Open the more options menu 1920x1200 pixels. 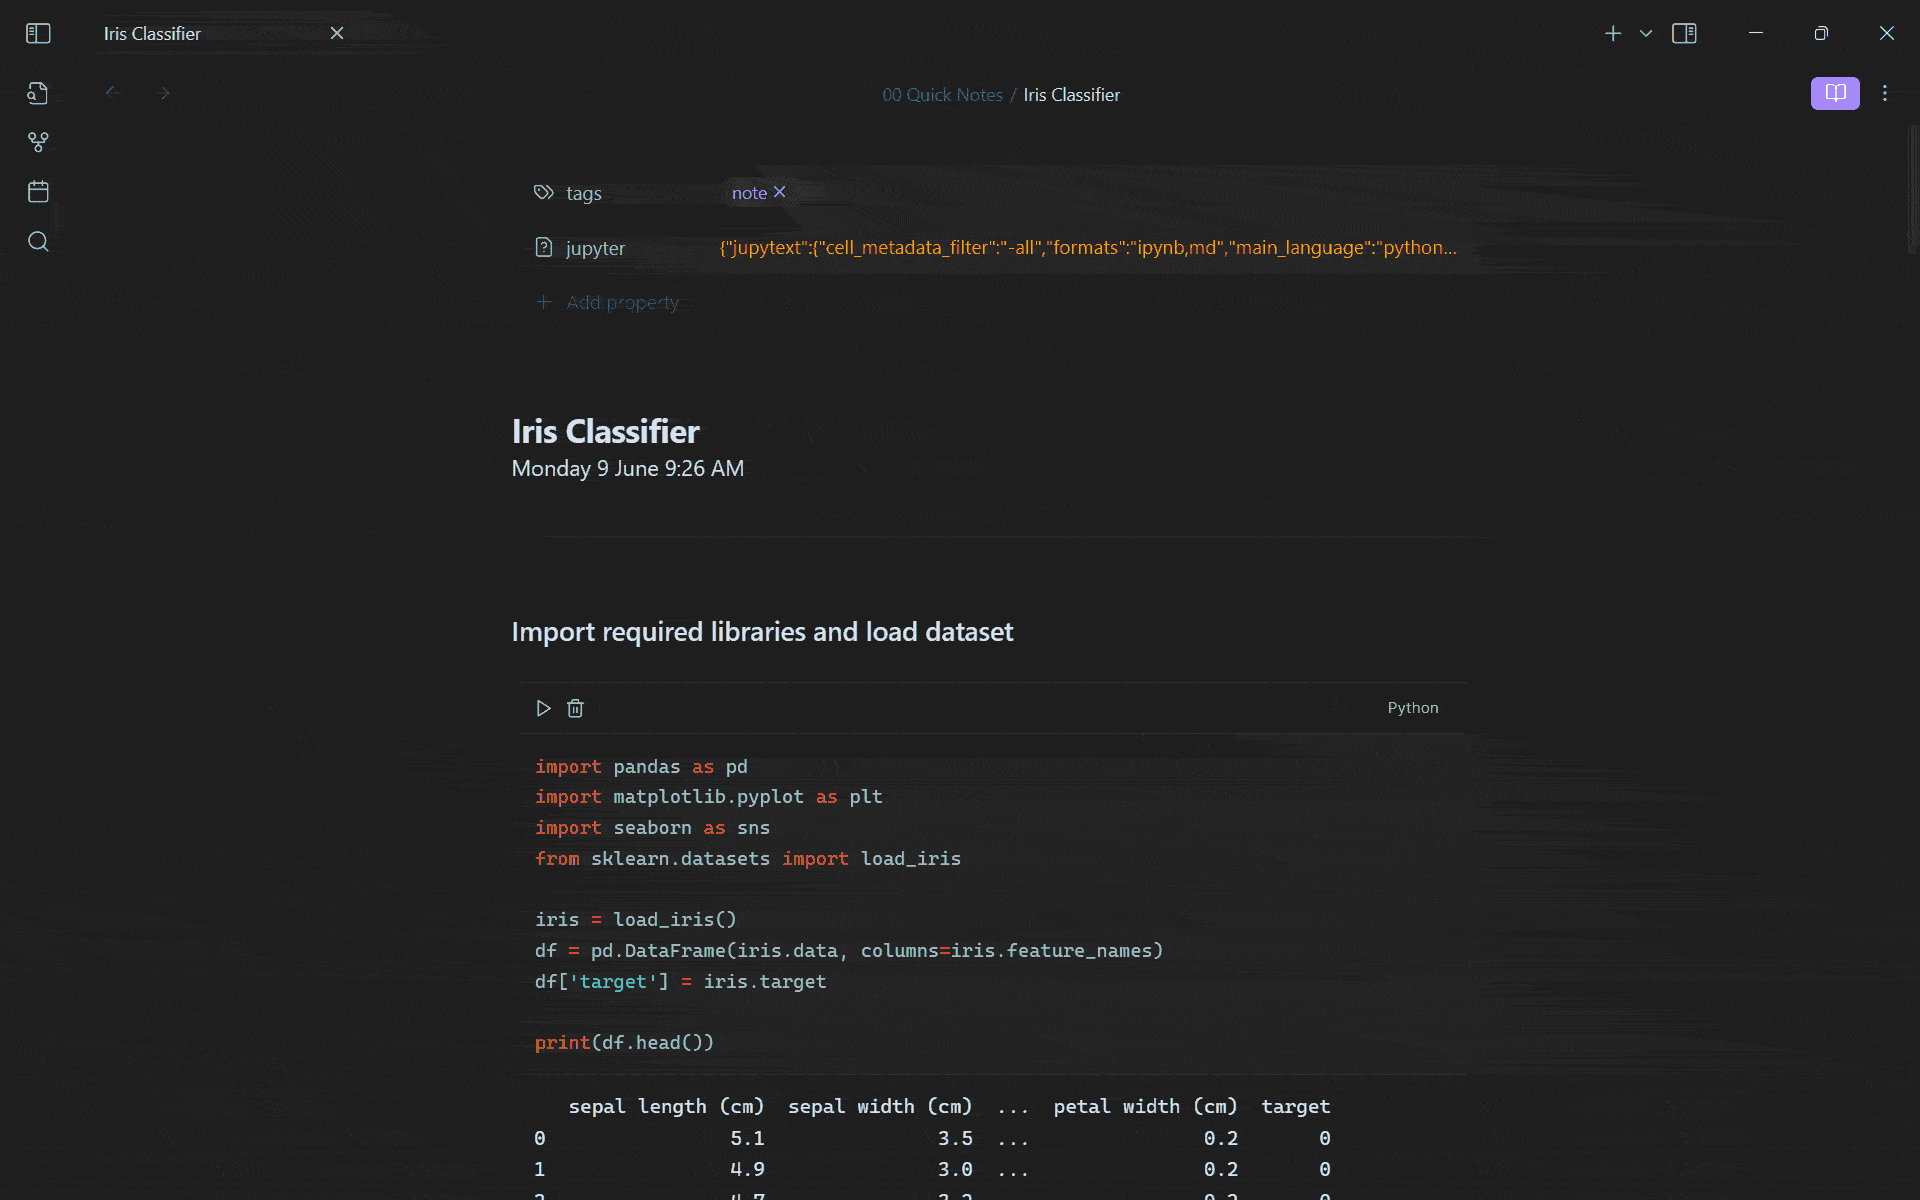tap(1885, 93)
